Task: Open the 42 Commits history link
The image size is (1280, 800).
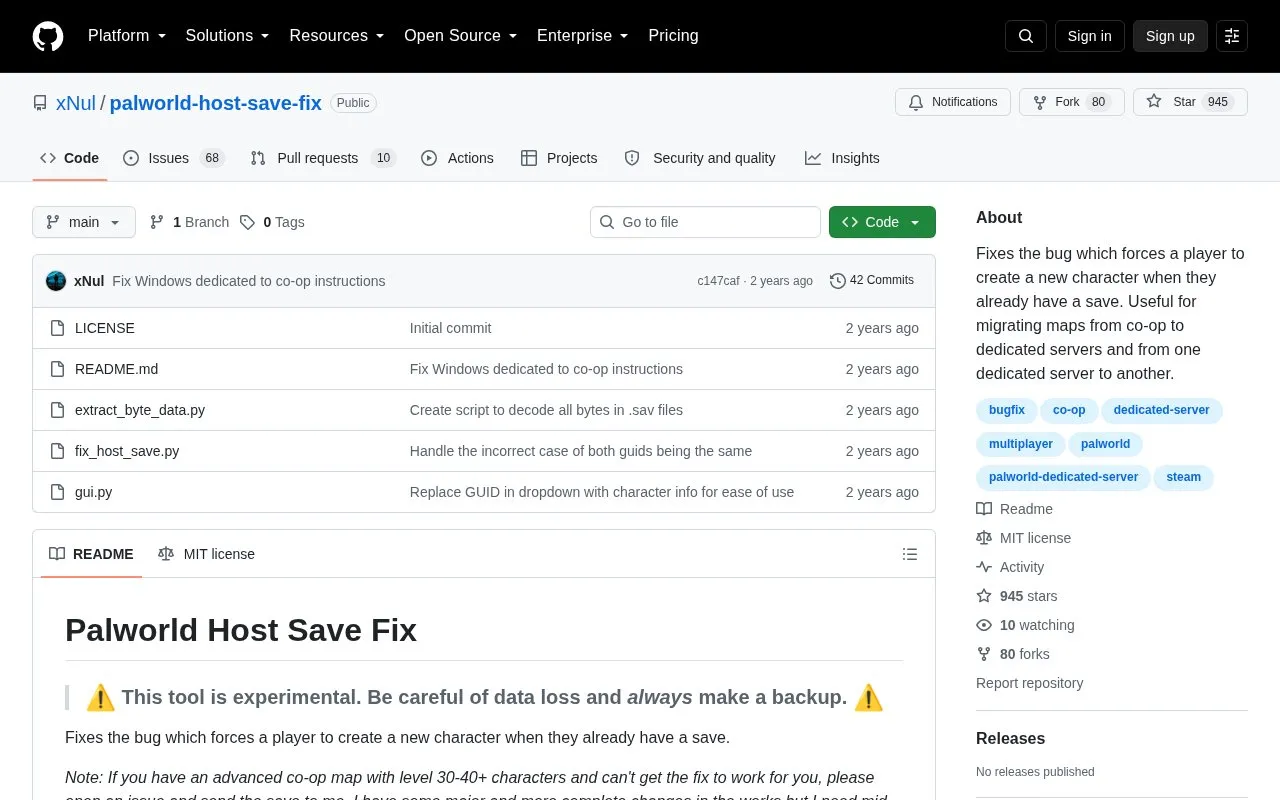Action: pos(872,281)
